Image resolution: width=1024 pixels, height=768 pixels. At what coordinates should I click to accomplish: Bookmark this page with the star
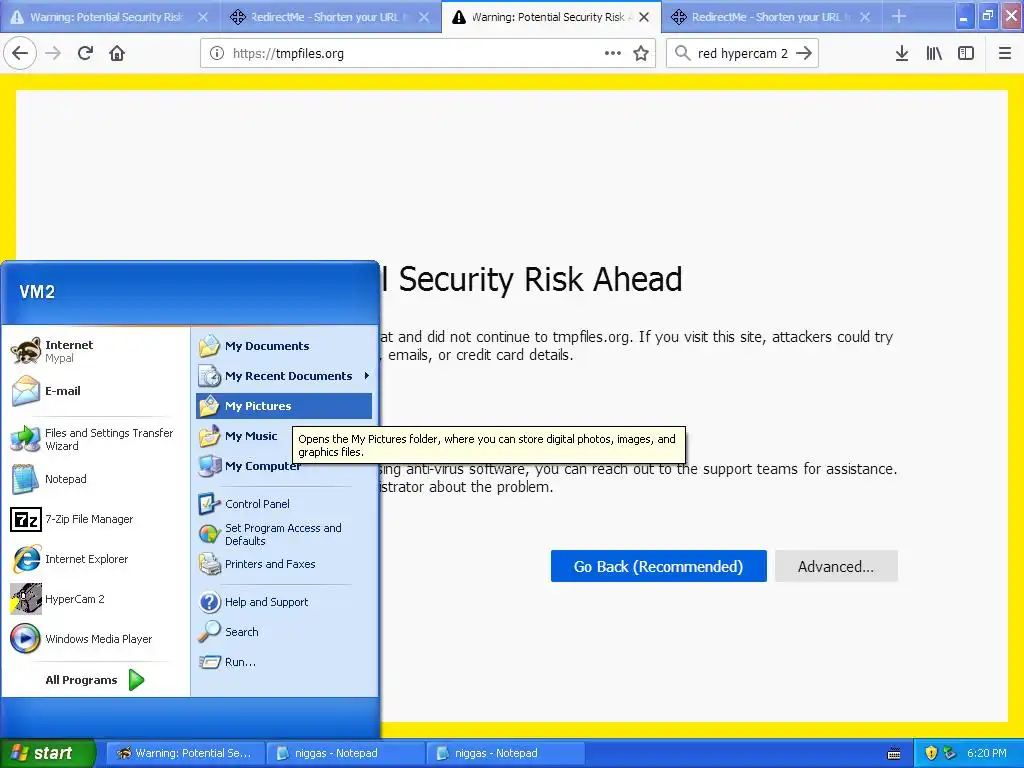[641, 54]
